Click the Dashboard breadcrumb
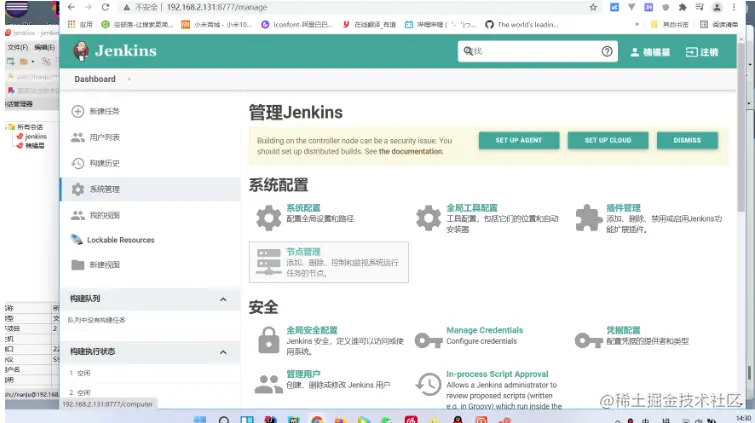The image size is (755, 423). tap(95, 79)
